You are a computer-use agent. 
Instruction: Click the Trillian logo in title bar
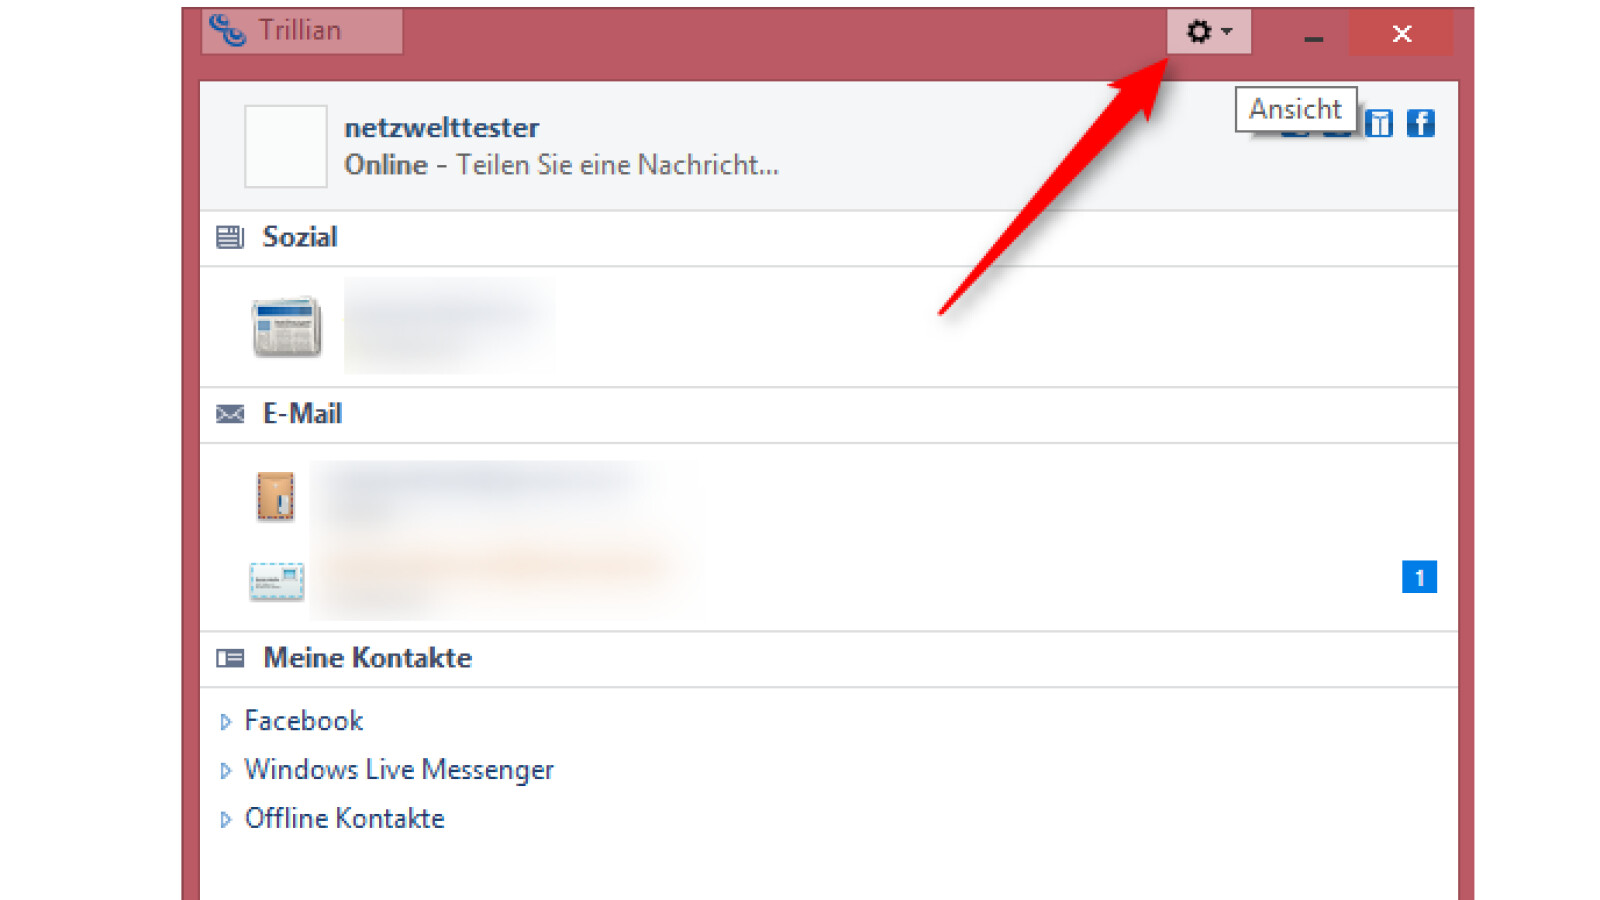point(227,31)
